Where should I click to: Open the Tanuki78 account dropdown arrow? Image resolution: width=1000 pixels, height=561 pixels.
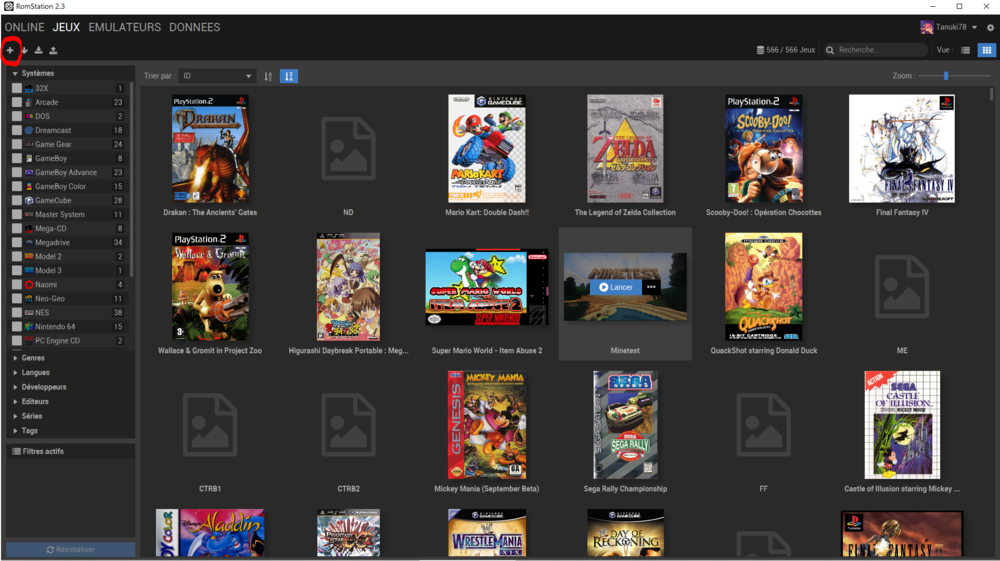click(x=974, y=27)
